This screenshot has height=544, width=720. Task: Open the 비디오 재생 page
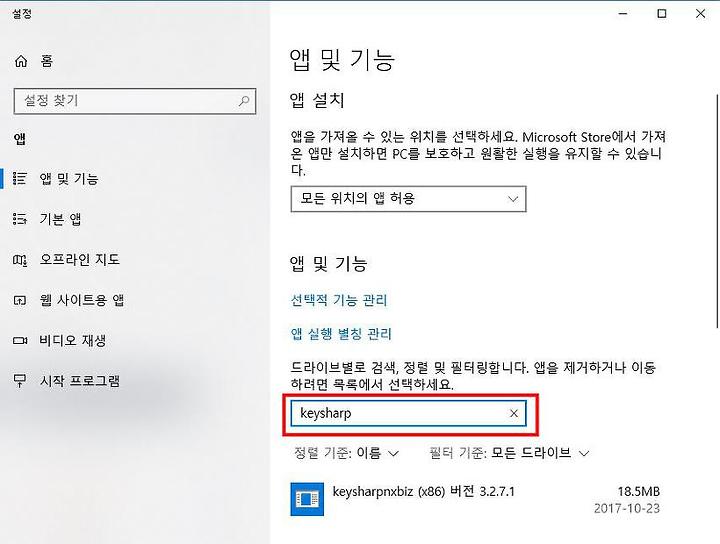pos(73,341)
